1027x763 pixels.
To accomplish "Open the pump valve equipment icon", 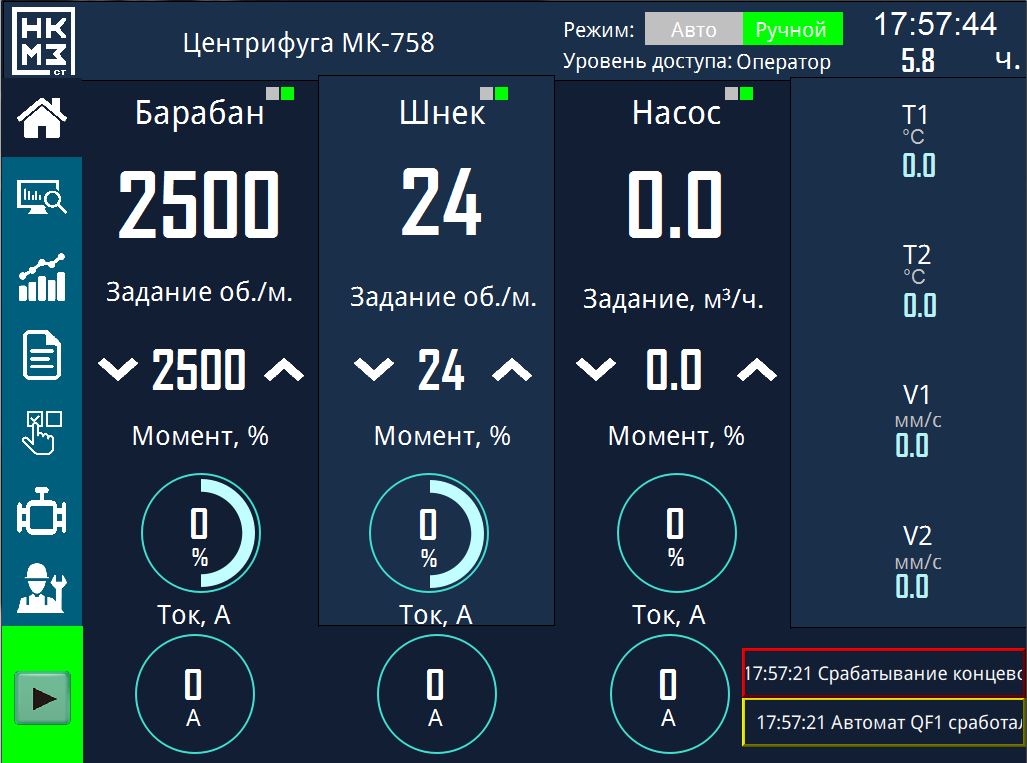I will [42, 514].
